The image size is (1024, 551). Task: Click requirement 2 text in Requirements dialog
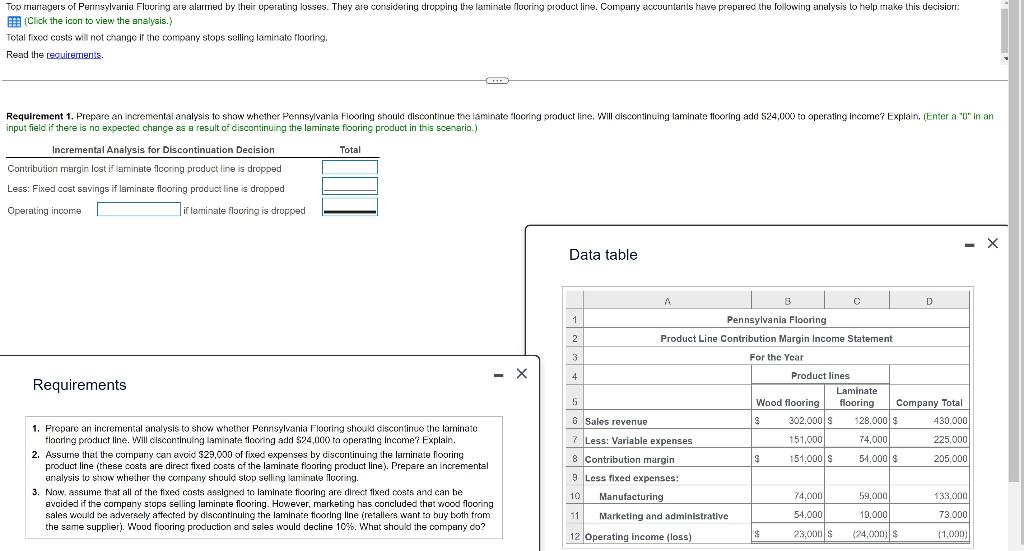(x=267, y=465)
